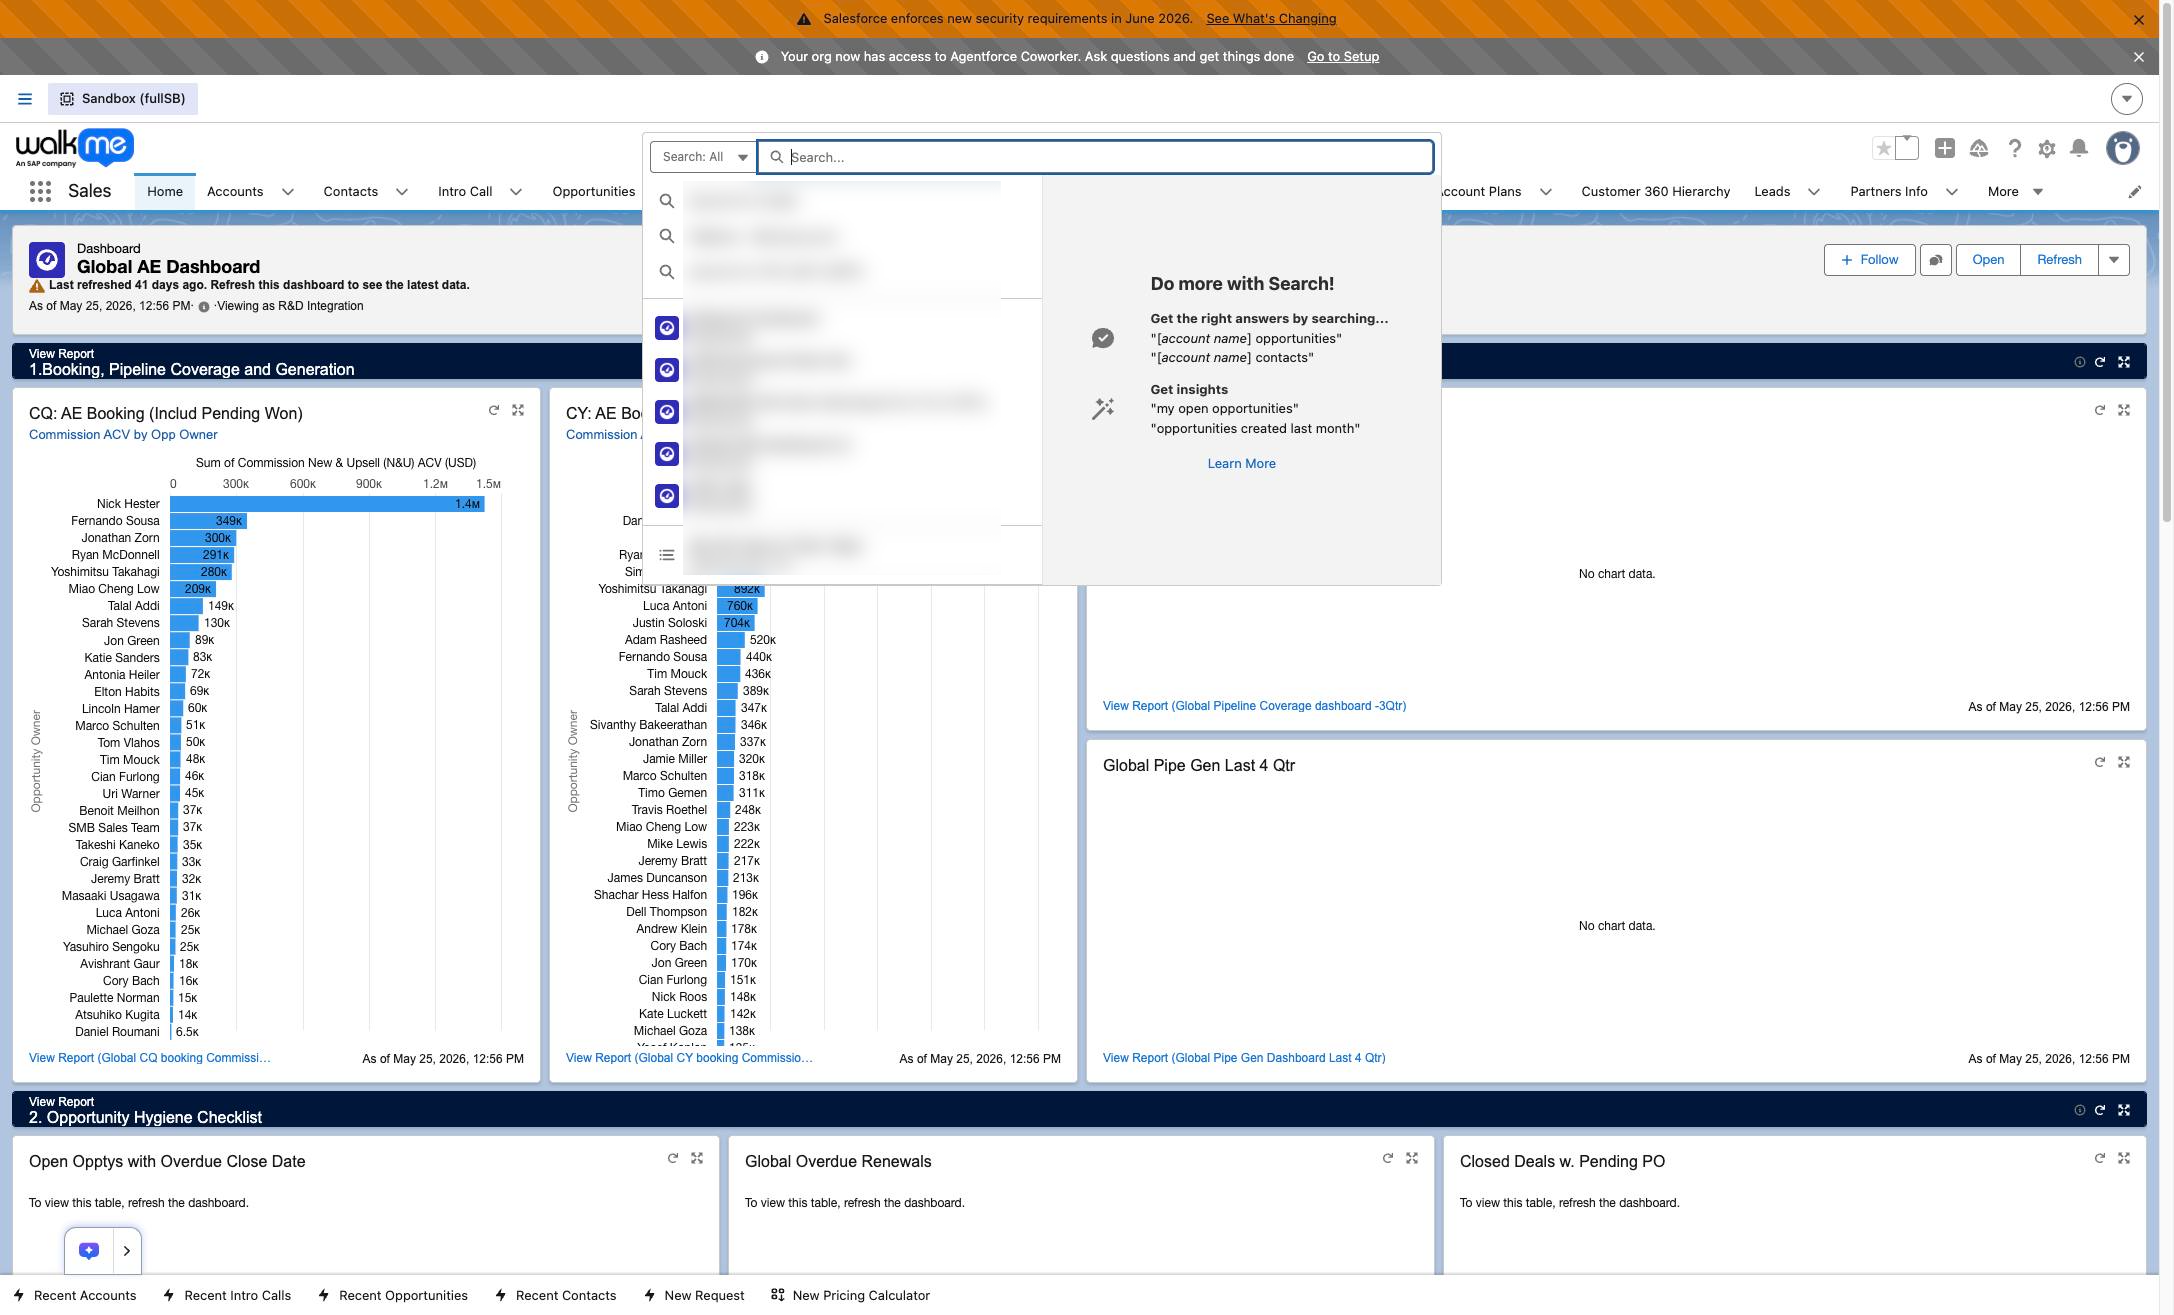Refresh the Booking, Pipeline Coverage section header
2174x1315 pixels.
pyautogui.click(x=2100, y=362)
